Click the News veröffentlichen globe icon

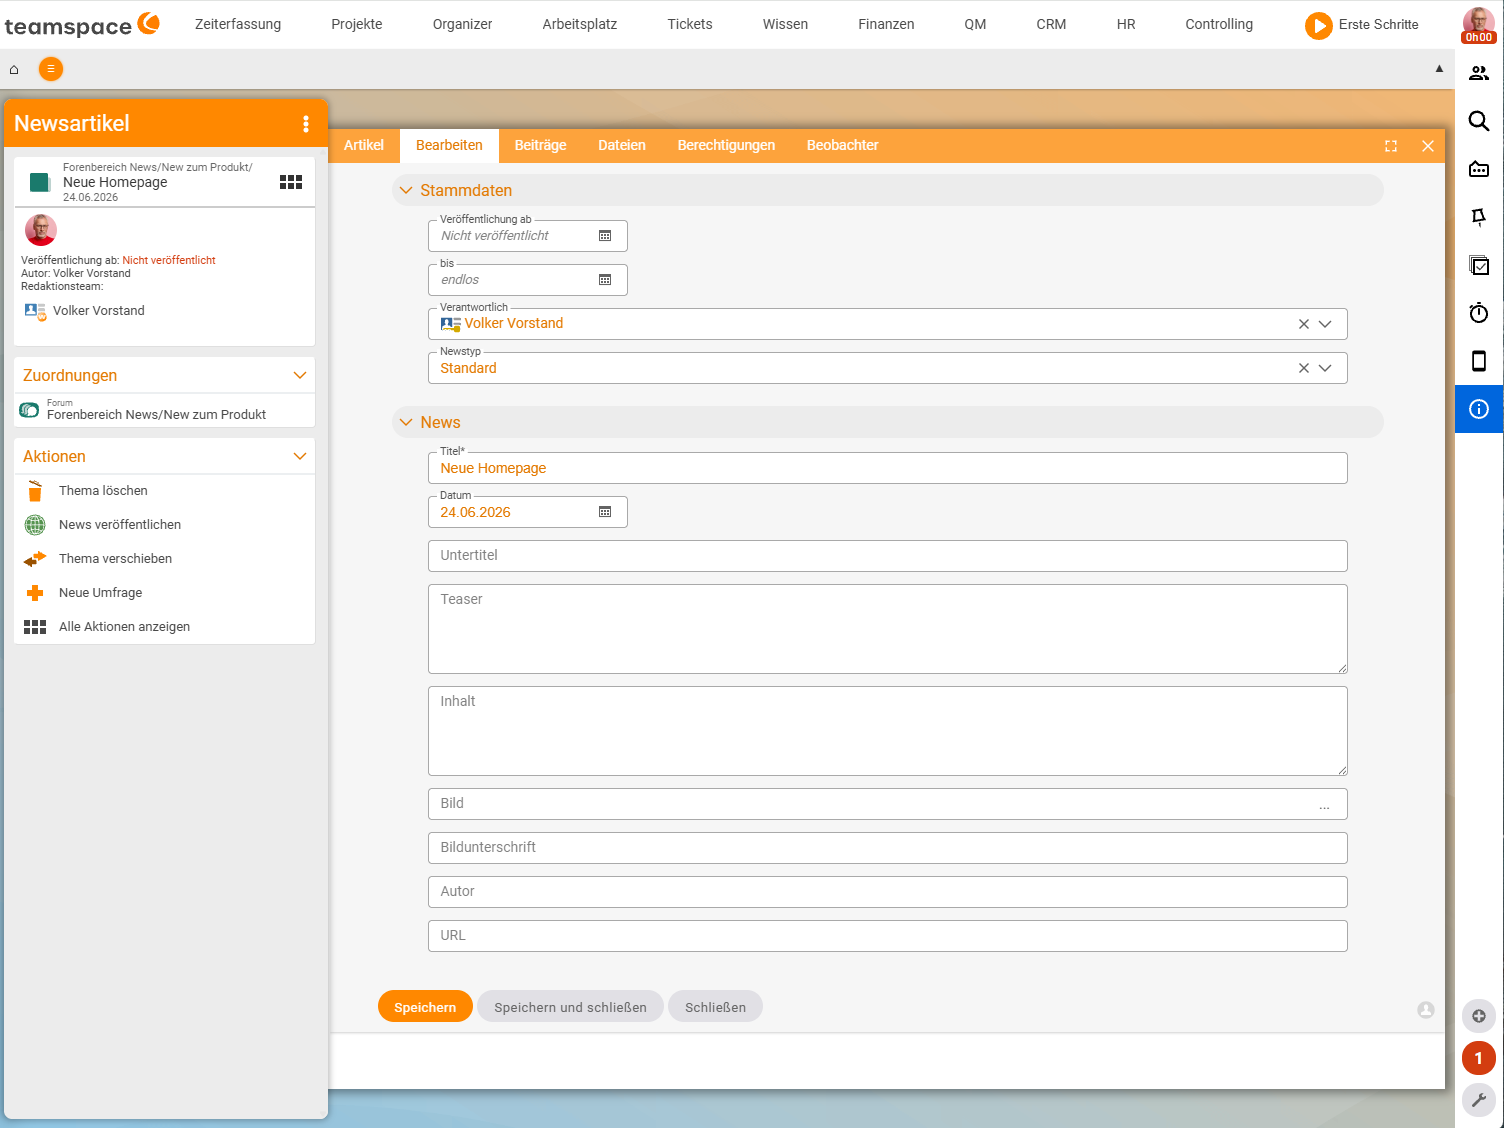click(x=35, y=525)
